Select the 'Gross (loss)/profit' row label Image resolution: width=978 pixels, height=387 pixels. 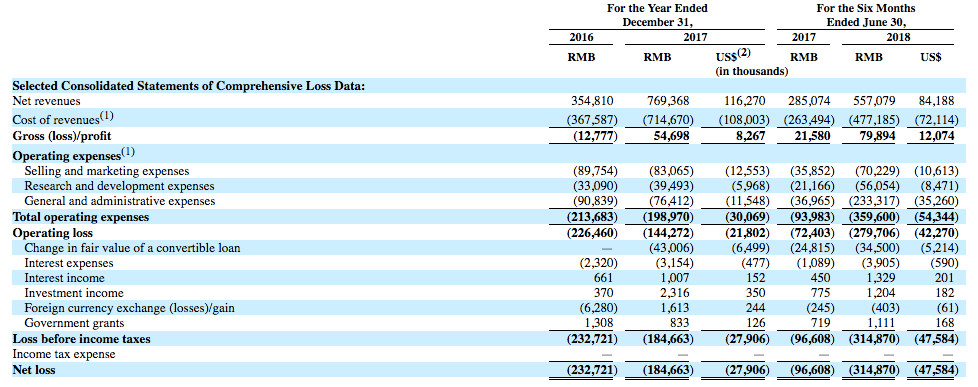62,135
